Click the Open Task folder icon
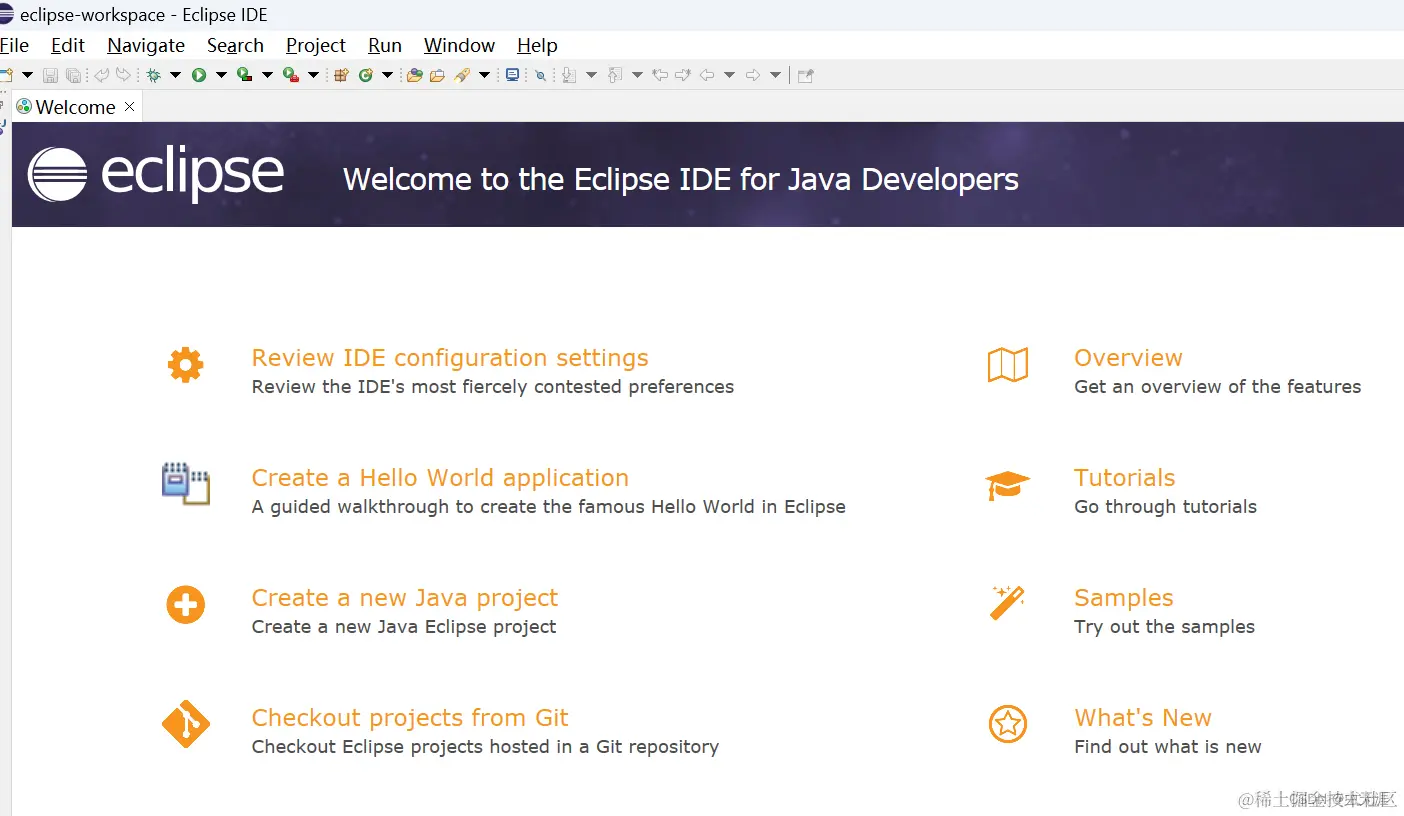The width and height of the screenshot is (1404, 816). (437, 75)
